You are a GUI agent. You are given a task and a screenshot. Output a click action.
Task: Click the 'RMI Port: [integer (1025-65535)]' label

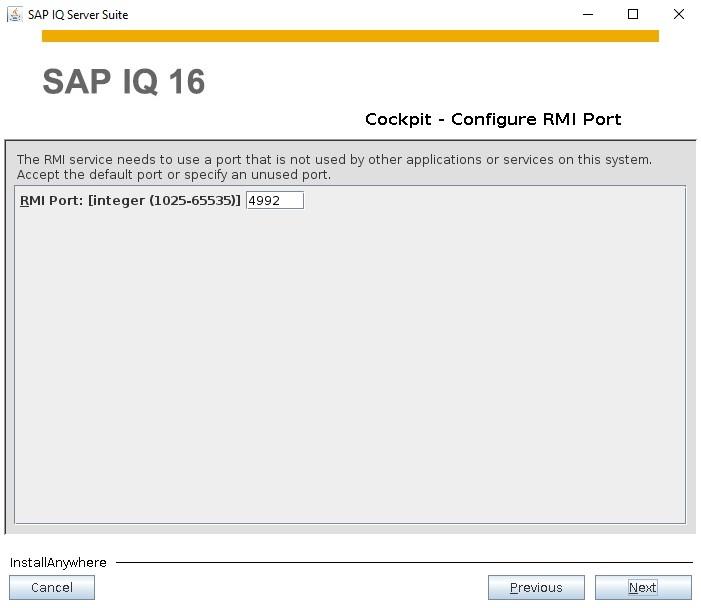(130, 200)
